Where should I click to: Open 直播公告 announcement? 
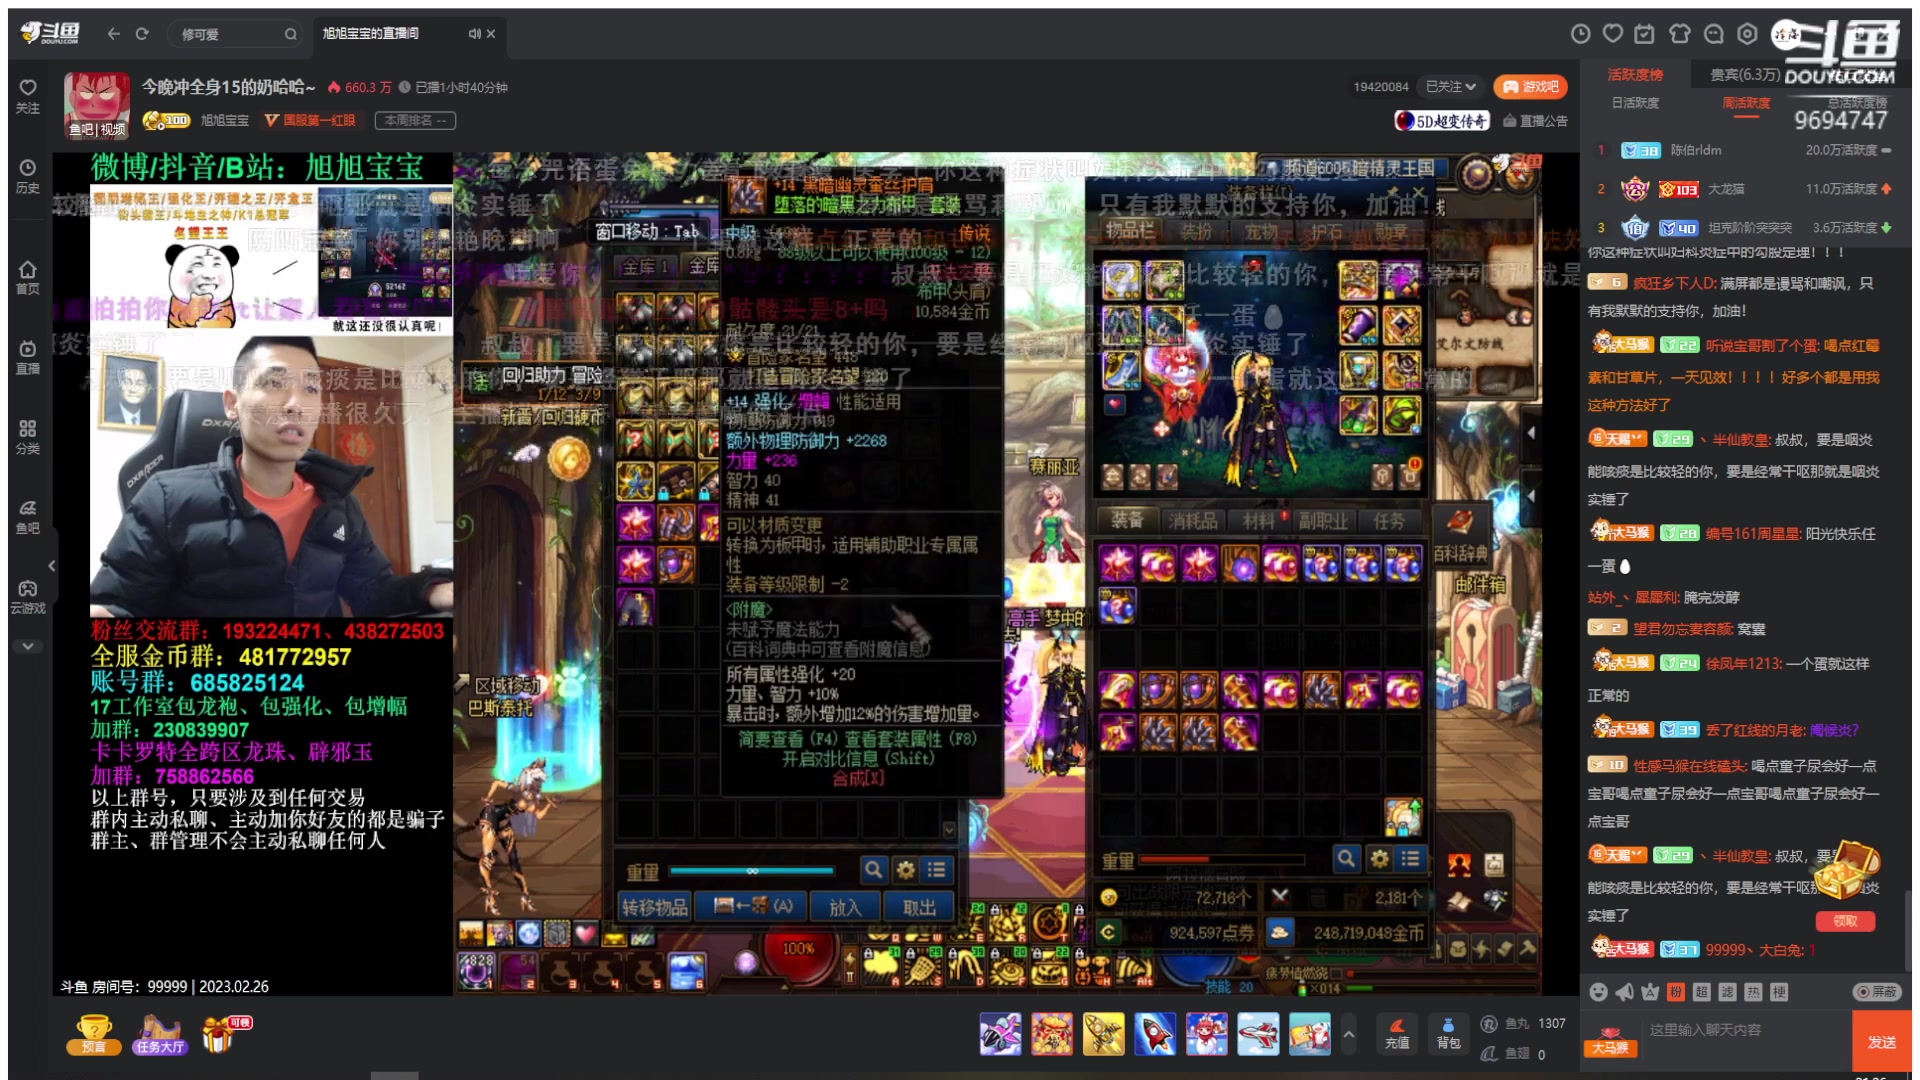pos(1535,121)
